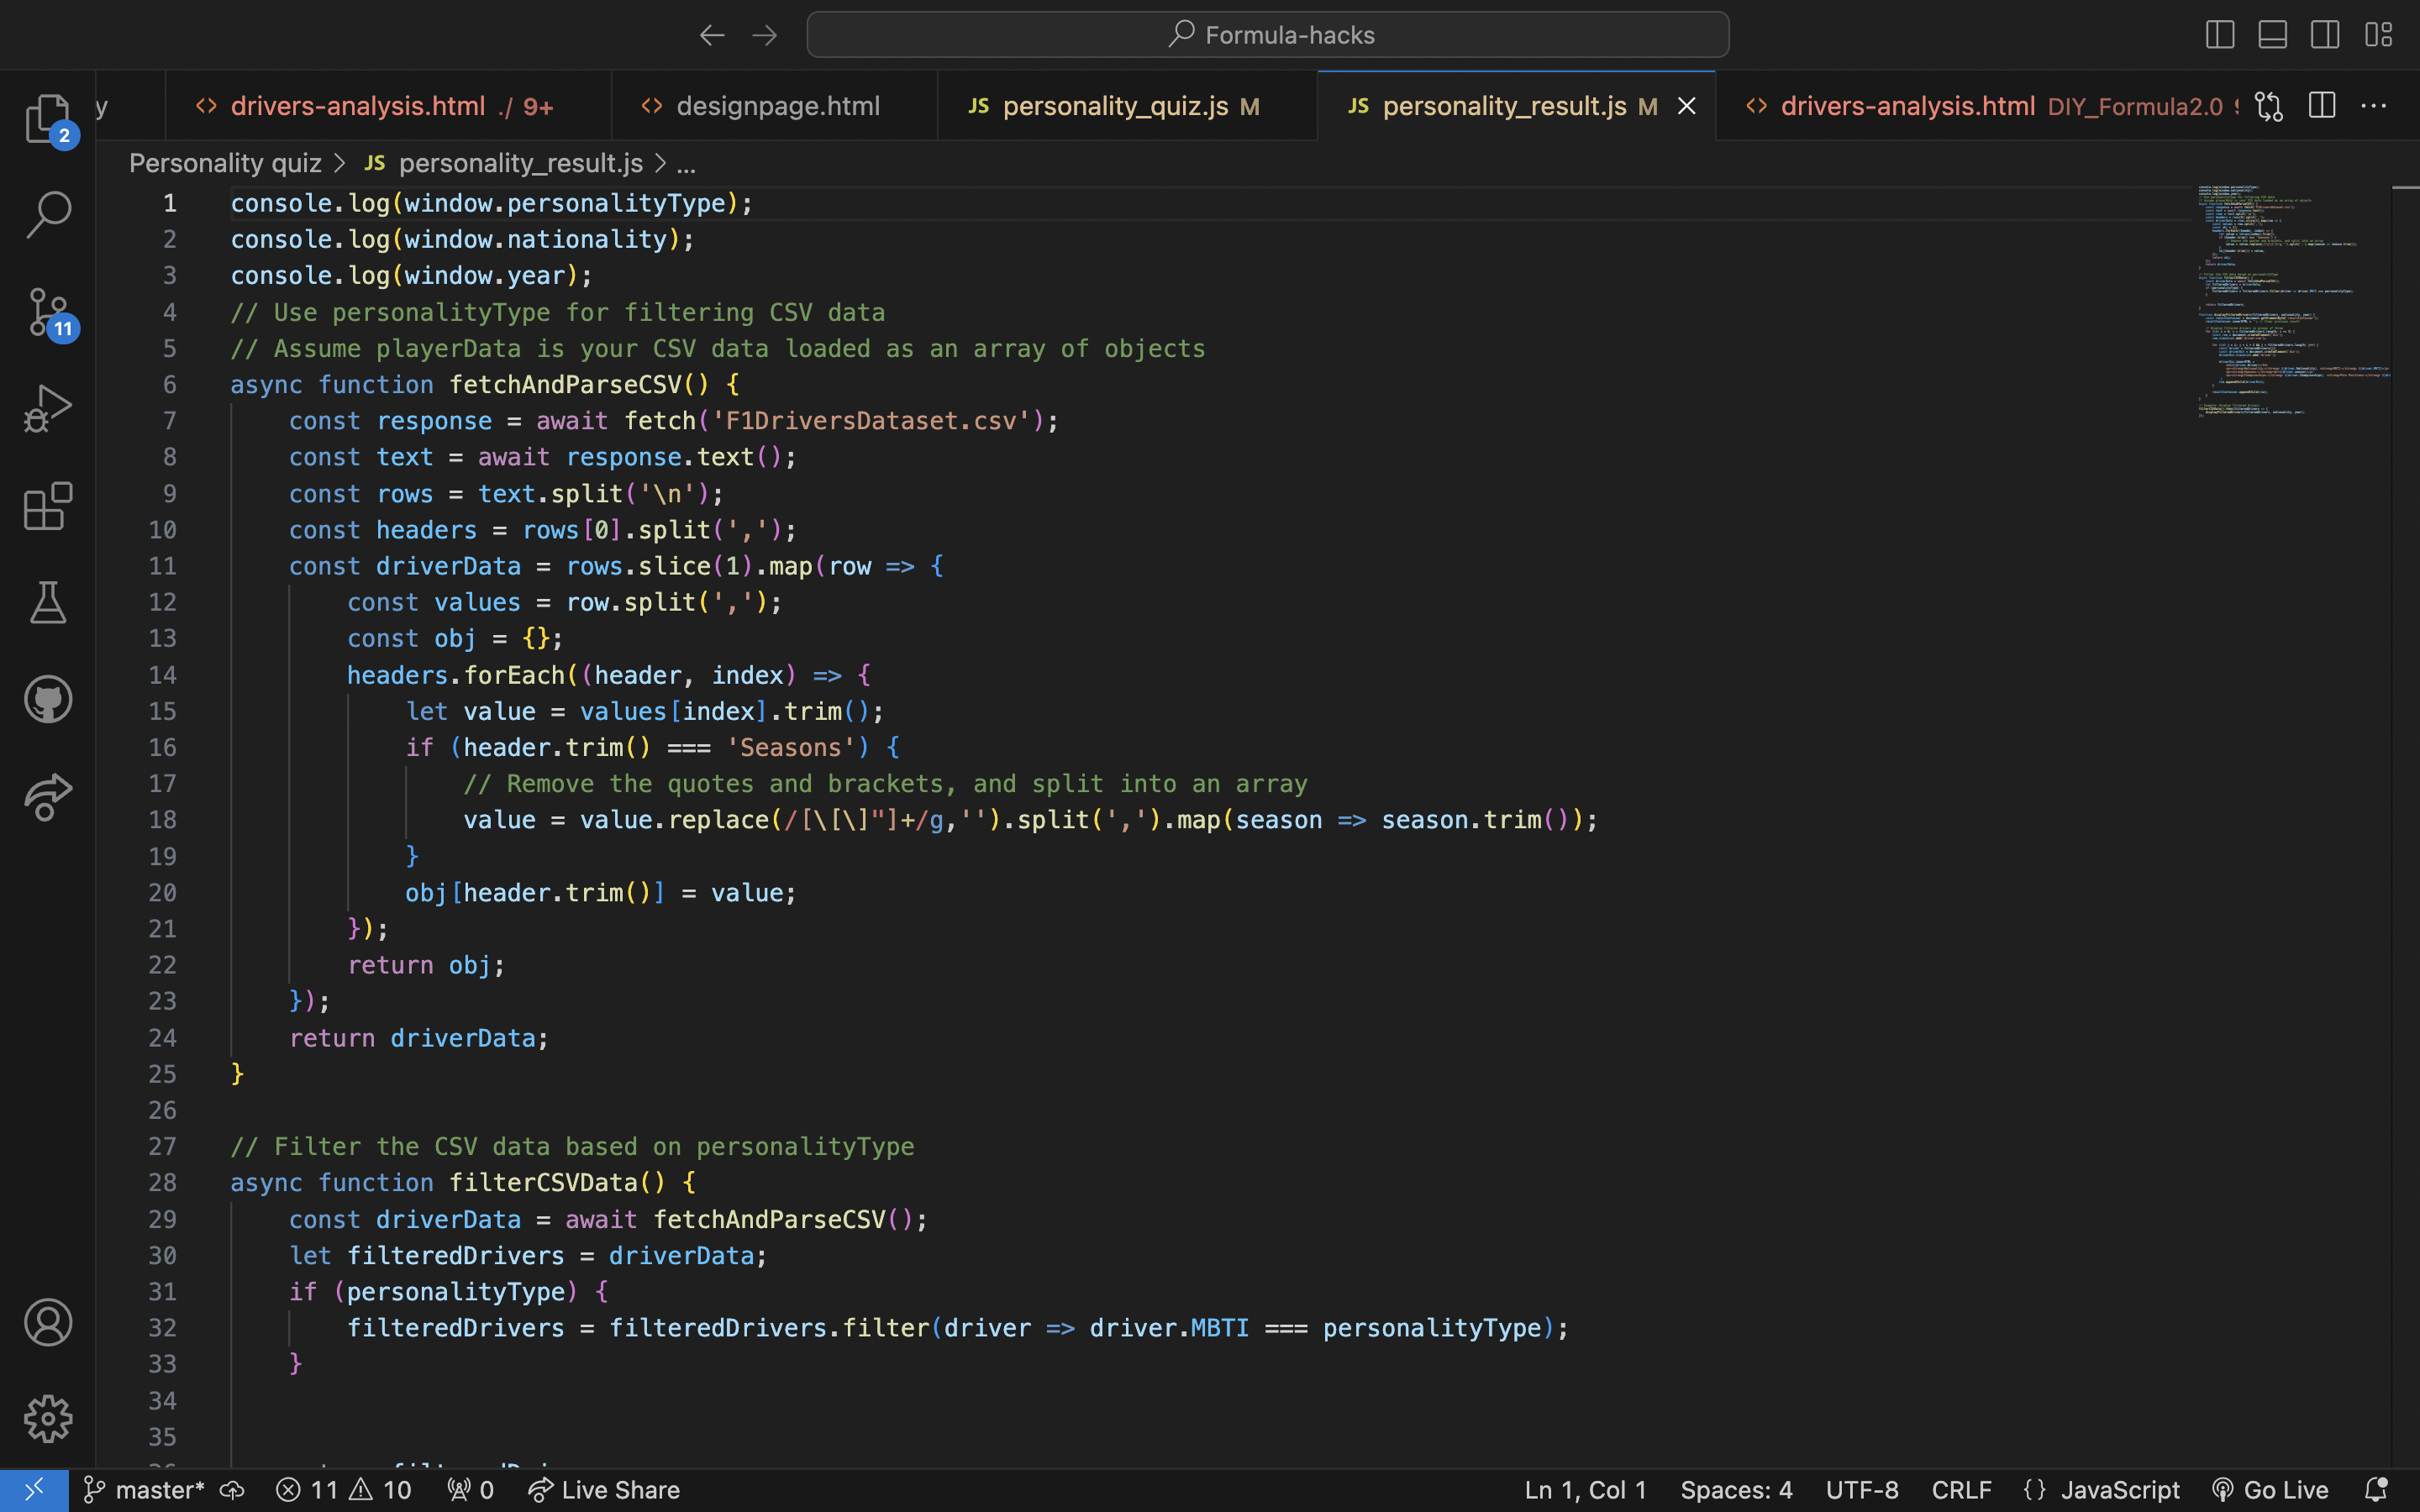
Task: Toggle the bottom Panel layout button
Action: [2272, 35]
